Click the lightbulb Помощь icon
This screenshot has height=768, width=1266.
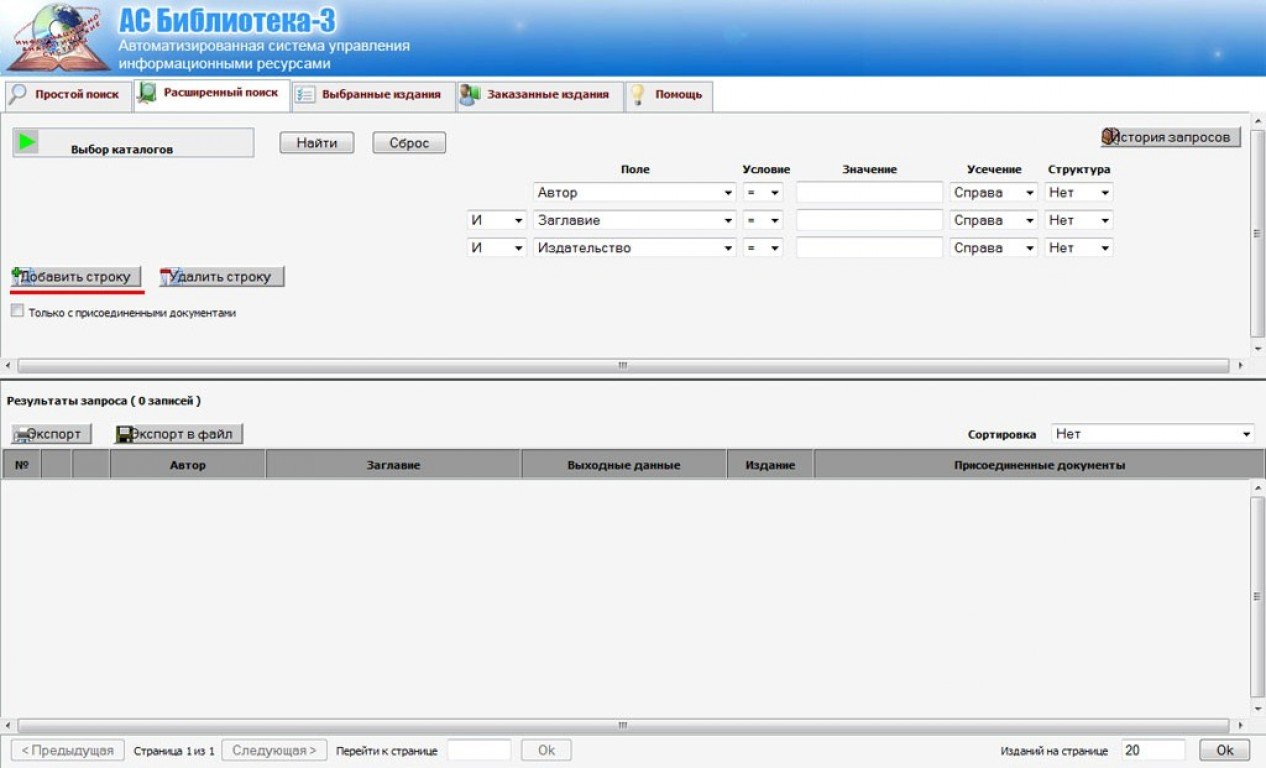pos(637,95)
